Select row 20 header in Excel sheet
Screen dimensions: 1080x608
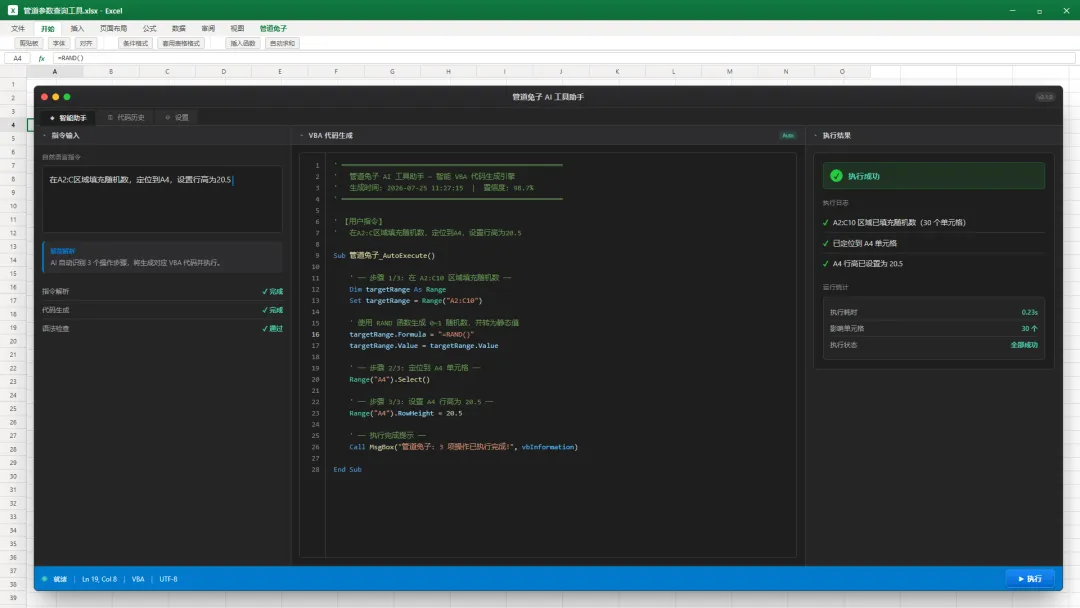pos(13,341)
